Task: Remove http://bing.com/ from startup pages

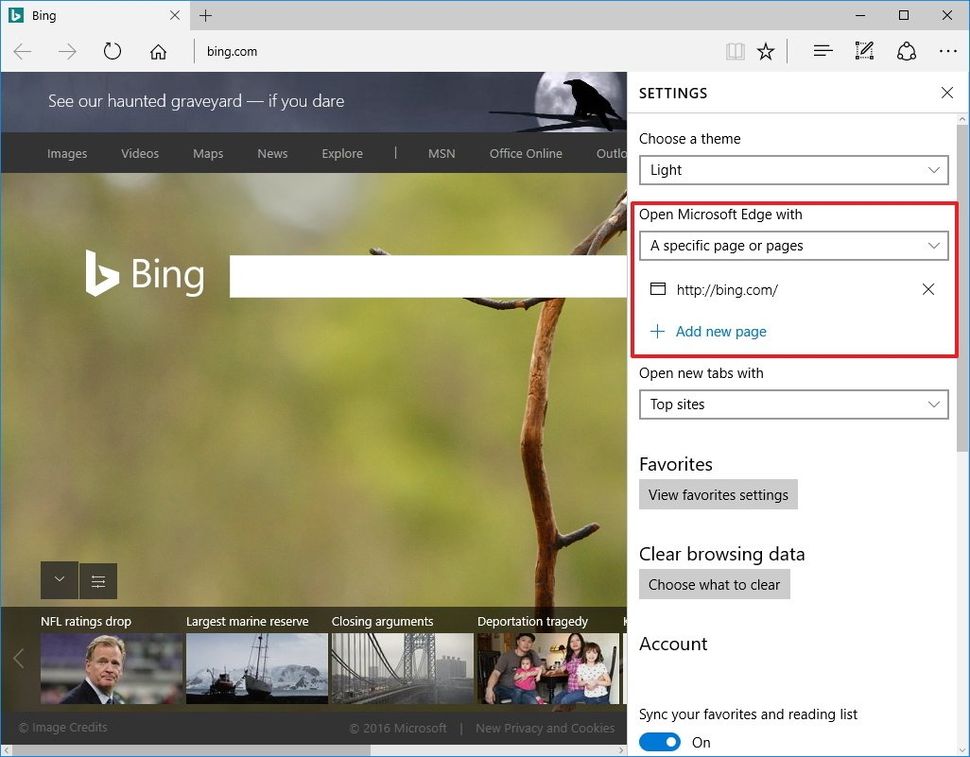Action: [928, 289]
